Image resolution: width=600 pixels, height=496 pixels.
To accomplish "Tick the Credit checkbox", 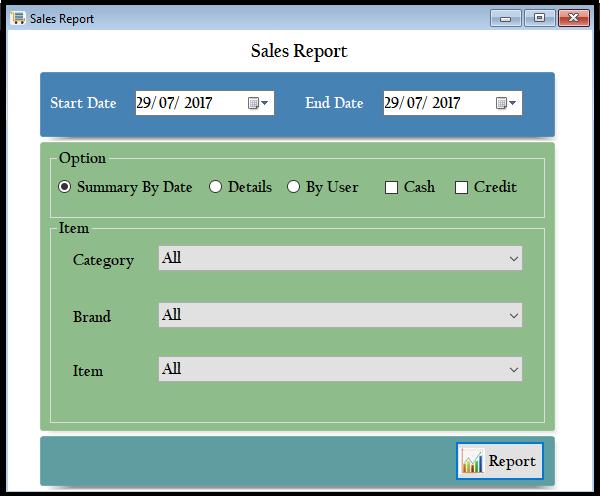I will pyautogui.click(x=462, y=187).
